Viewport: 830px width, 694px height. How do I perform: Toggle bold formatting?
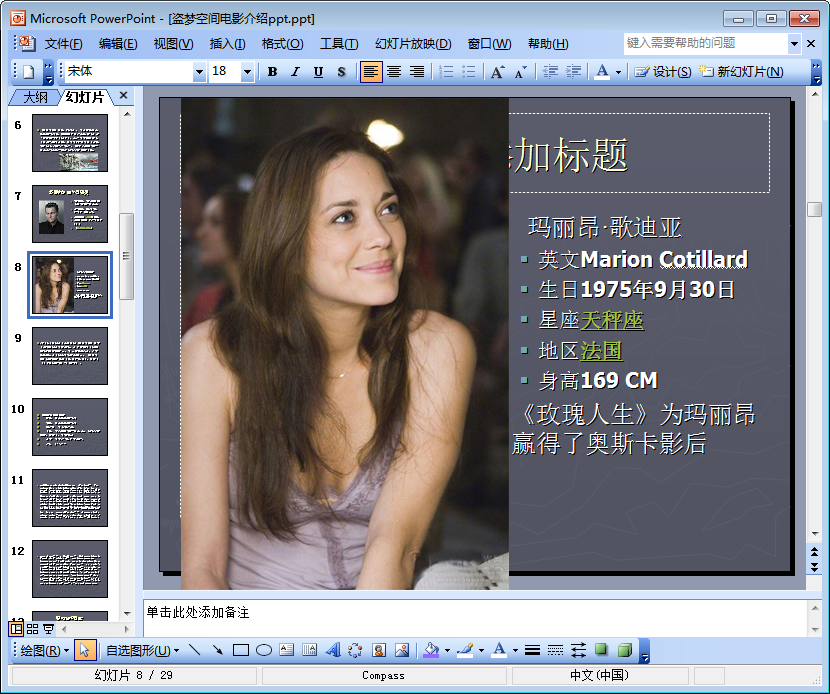pyautogui.click(x=272, y=72)
